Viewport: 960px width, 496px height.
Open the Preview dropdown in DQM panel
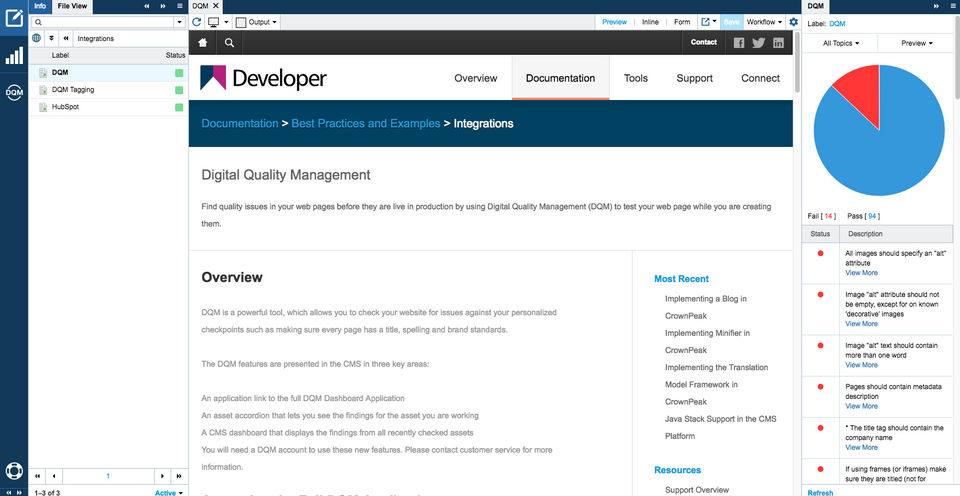coord(917,43)
